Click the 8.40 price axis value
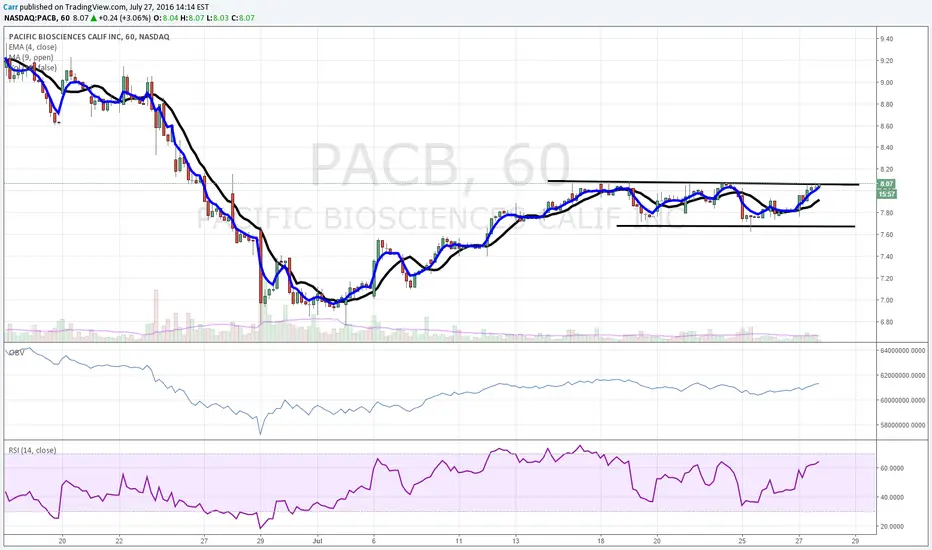Image resolution: width=932 pixels, height=550 pixels. 886,147
